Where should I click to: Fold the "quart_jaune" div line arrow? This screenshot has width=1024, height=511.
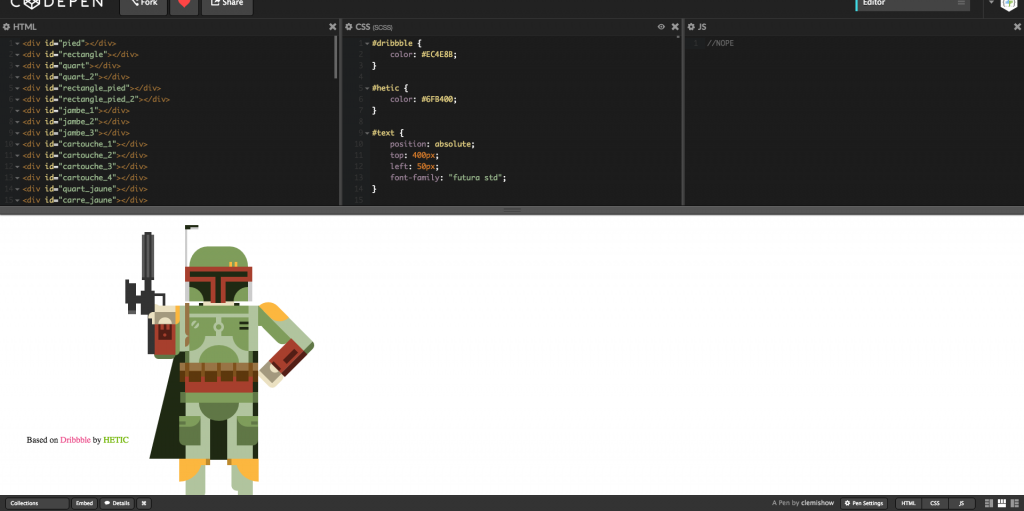(17, 189)
